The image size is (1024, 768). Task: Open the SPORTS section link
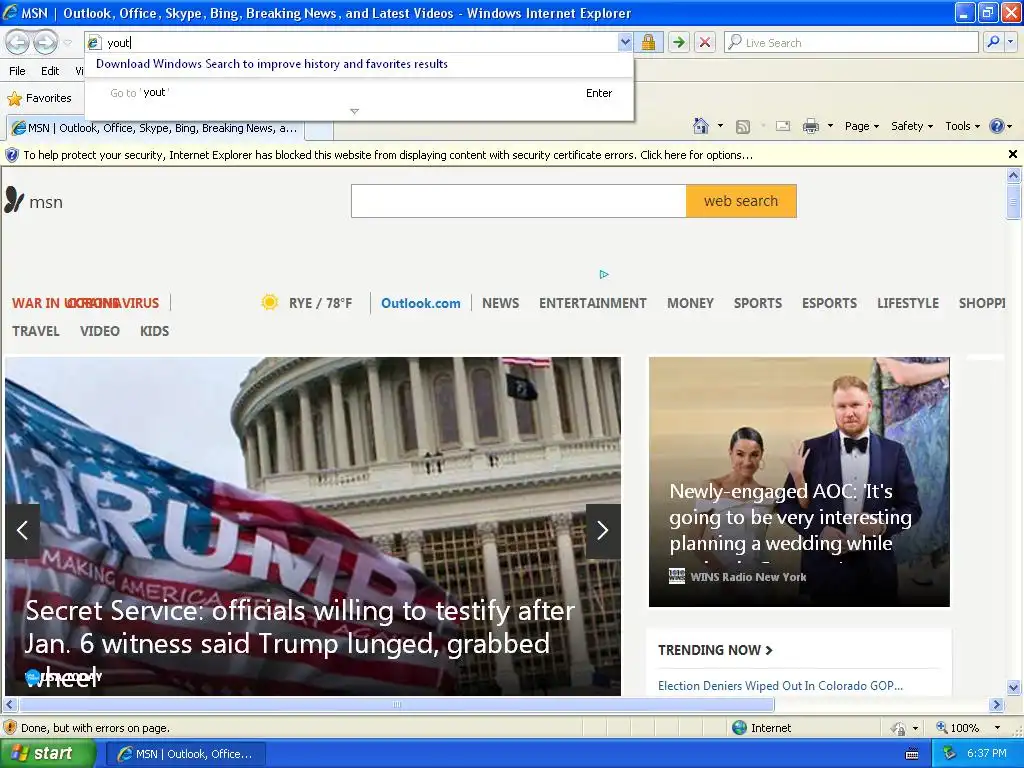click(758, 304)
